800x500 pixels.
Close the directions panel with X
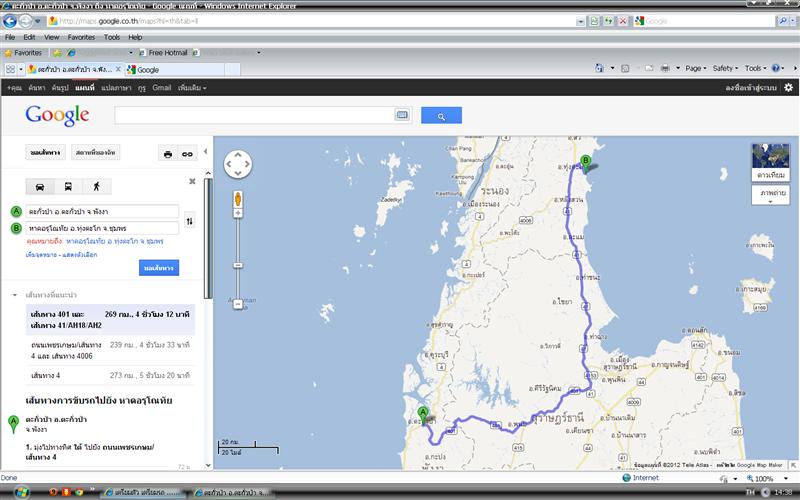click(x=192, y=181)
